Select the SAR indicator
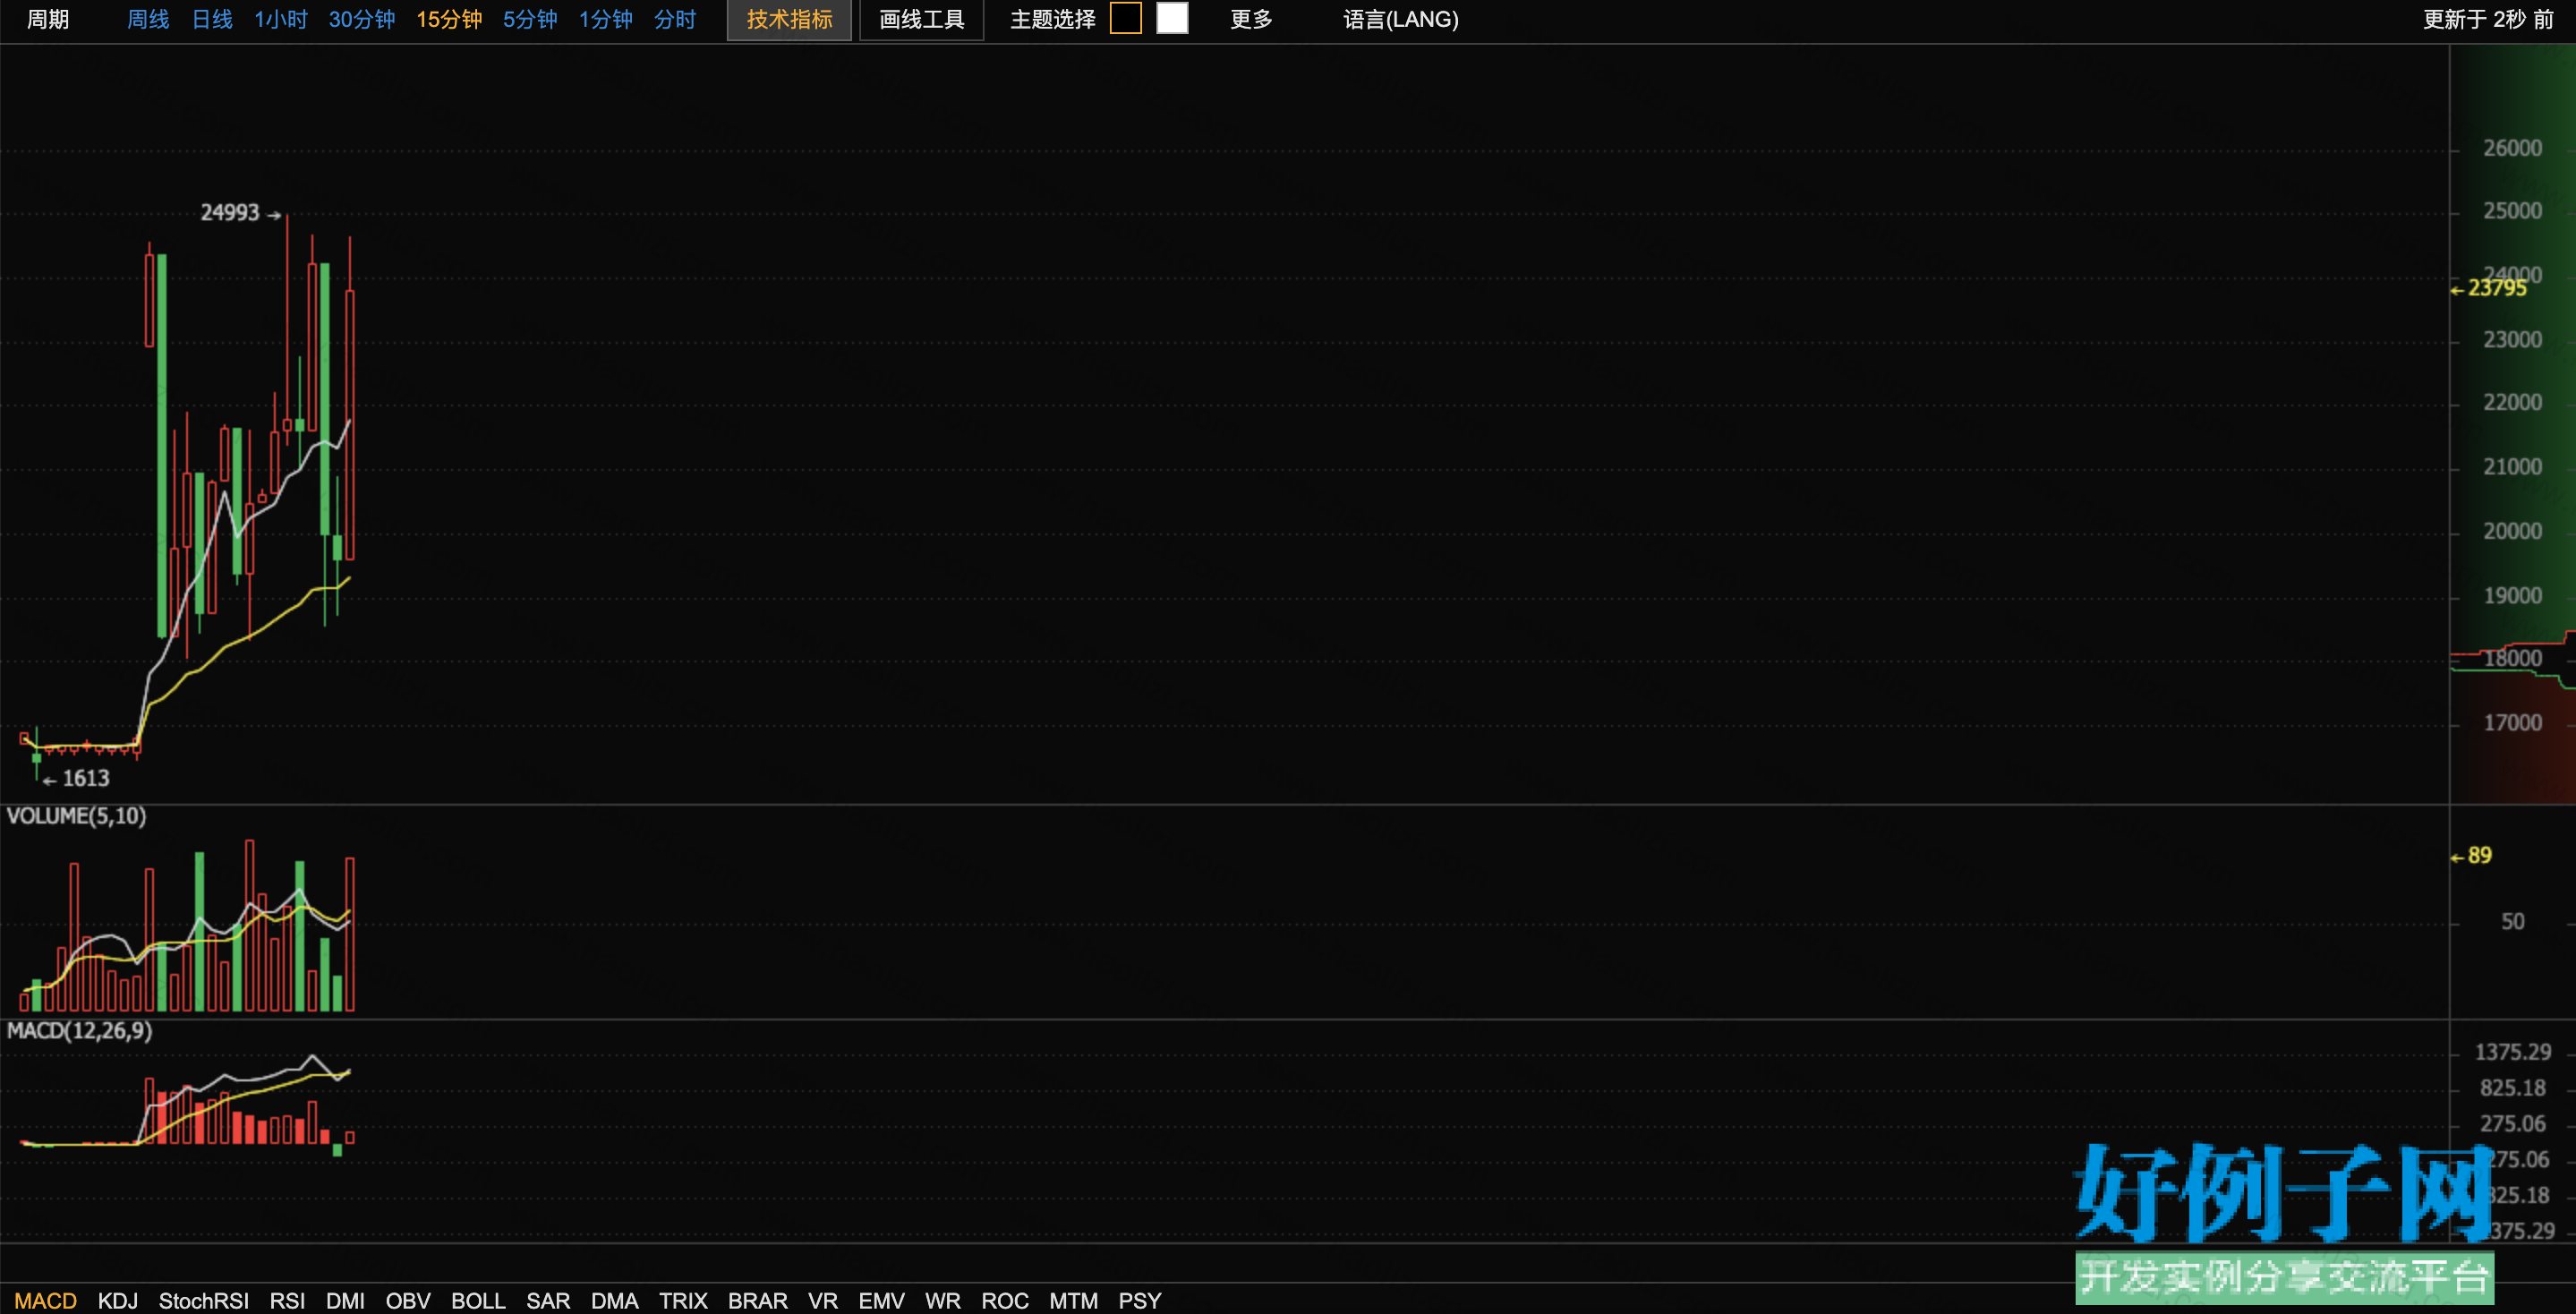2576x1314 pixels. (x=548, y=1300)
